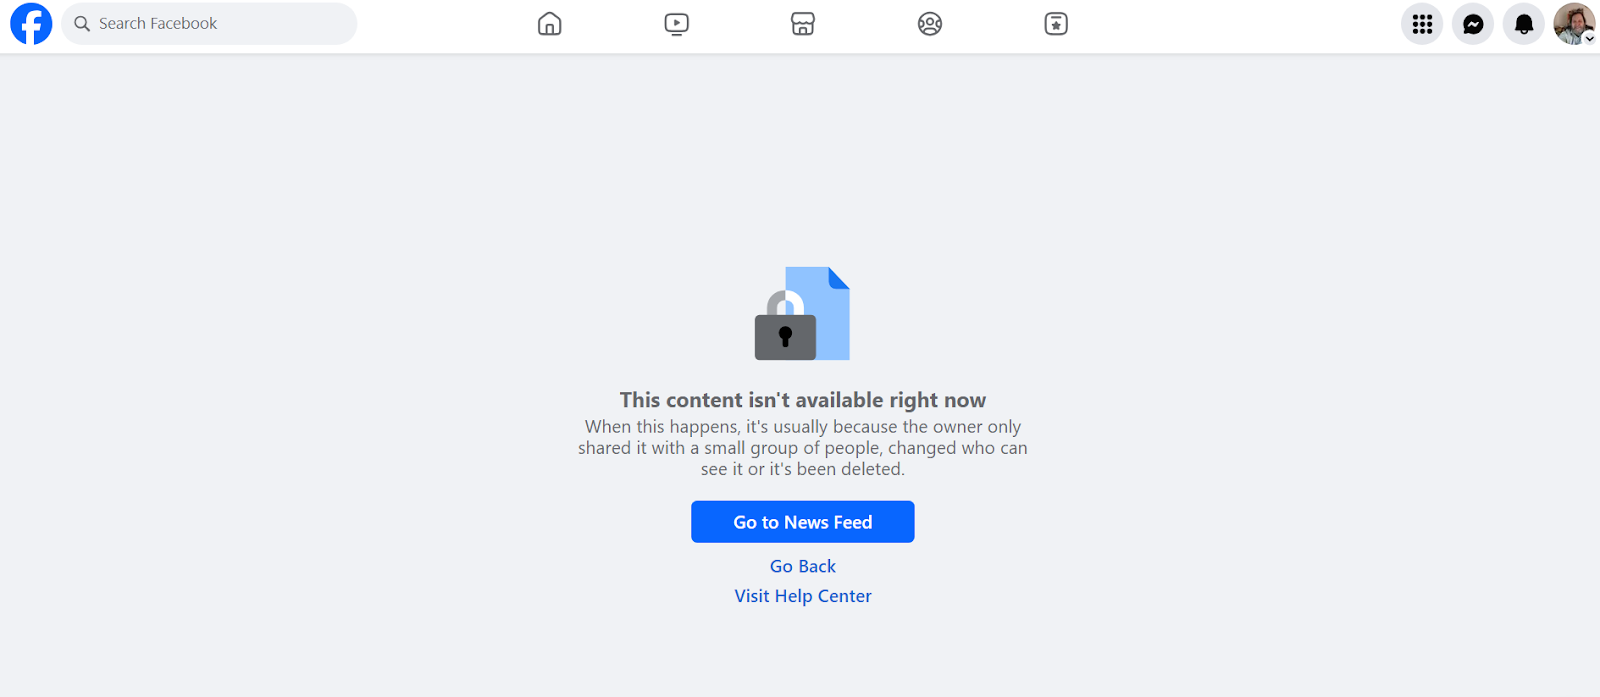
Task: Click the magnifier icon in search bar
Action: coord(82,24)
